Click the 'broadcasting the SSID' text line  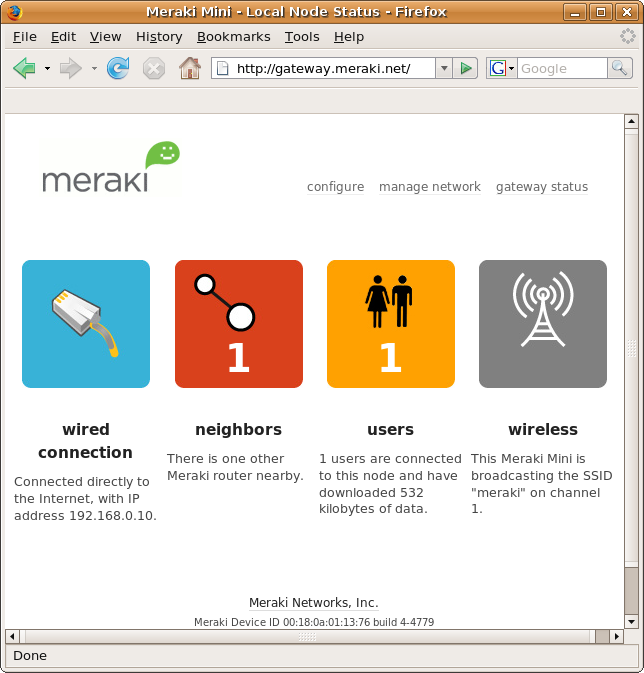[541, 476]
